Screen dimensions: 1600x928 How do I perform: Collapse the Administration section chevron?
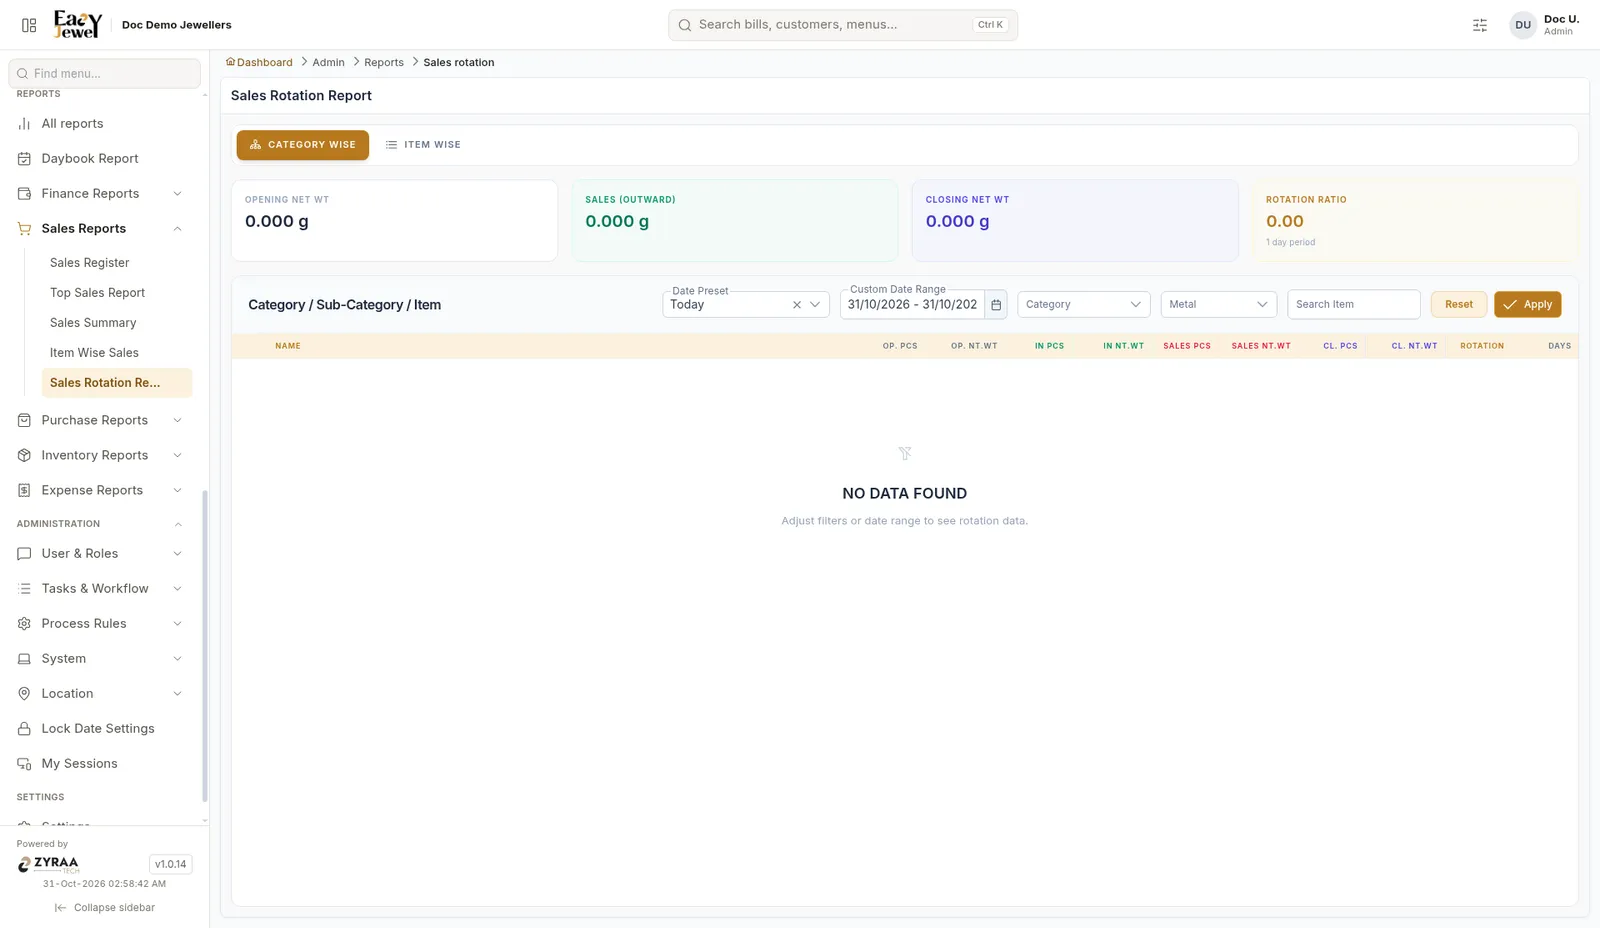(178, 524)
